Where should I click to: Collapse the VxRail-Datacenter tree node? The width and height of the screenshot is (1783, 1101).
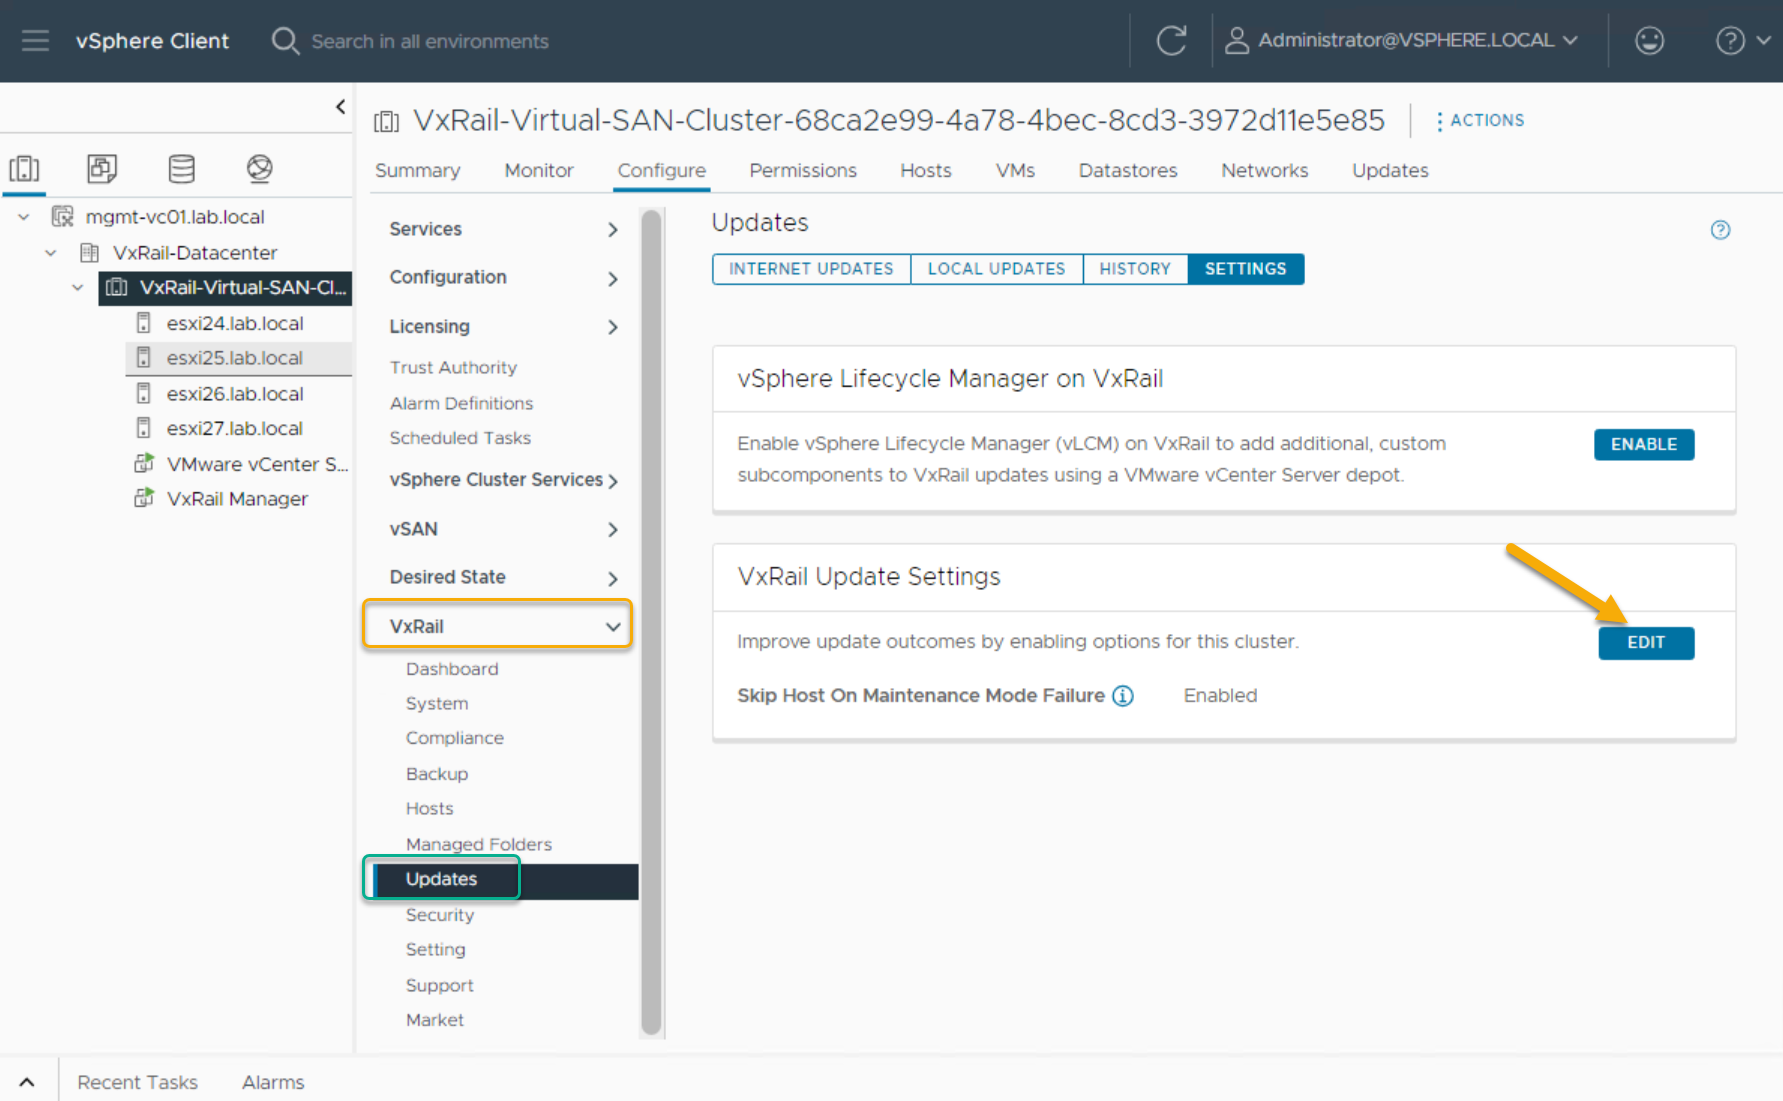click(51, 253)
